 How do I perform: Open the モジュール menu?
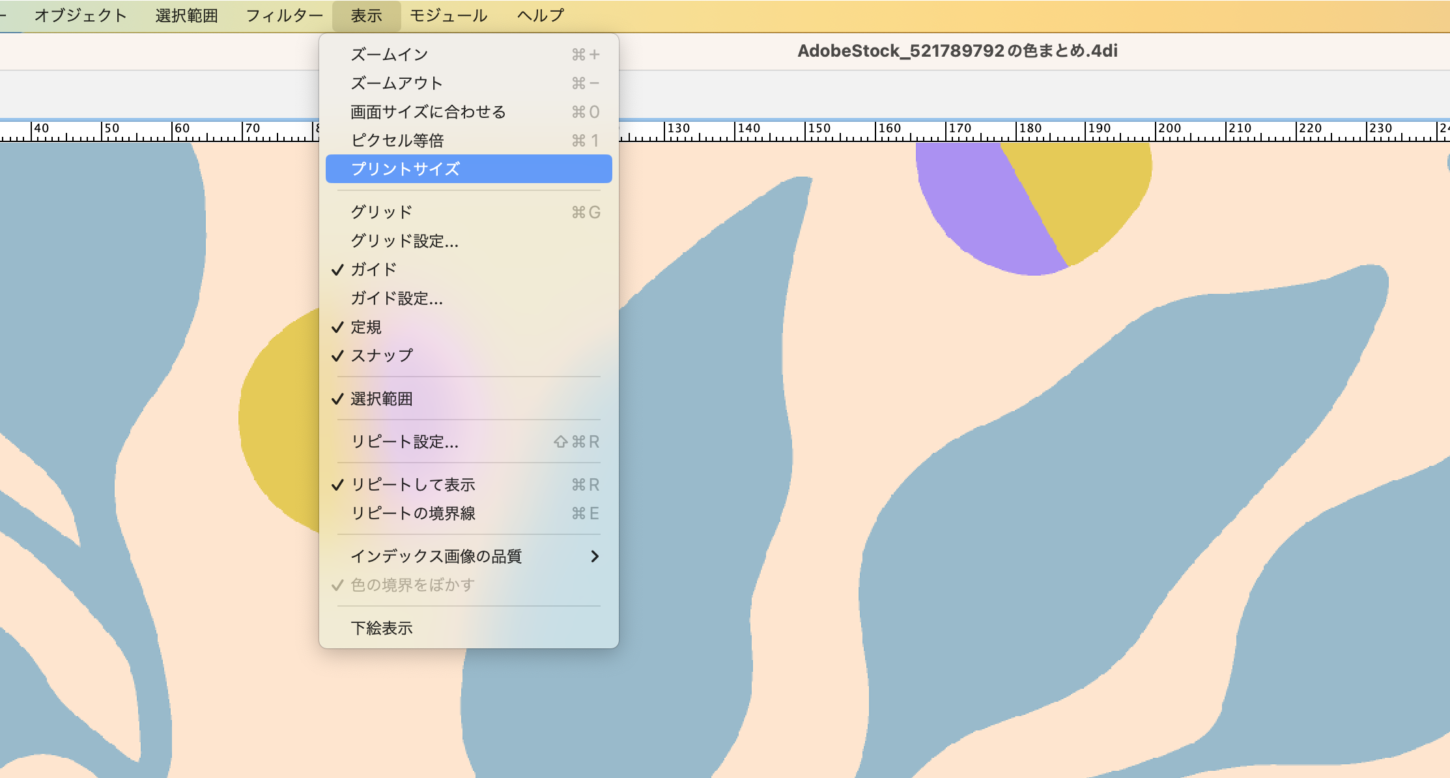click(448, 16)
